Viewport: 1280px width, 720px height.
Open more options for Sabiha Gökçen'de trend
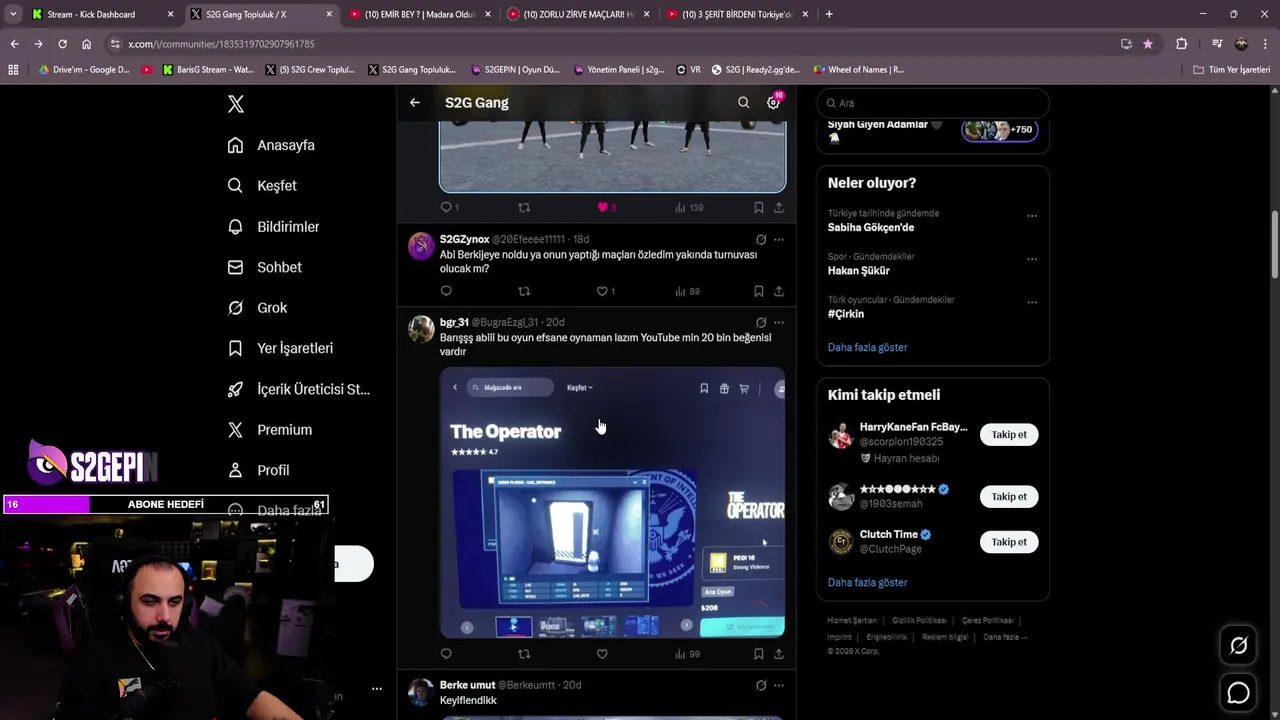(x=1032, y=216)
